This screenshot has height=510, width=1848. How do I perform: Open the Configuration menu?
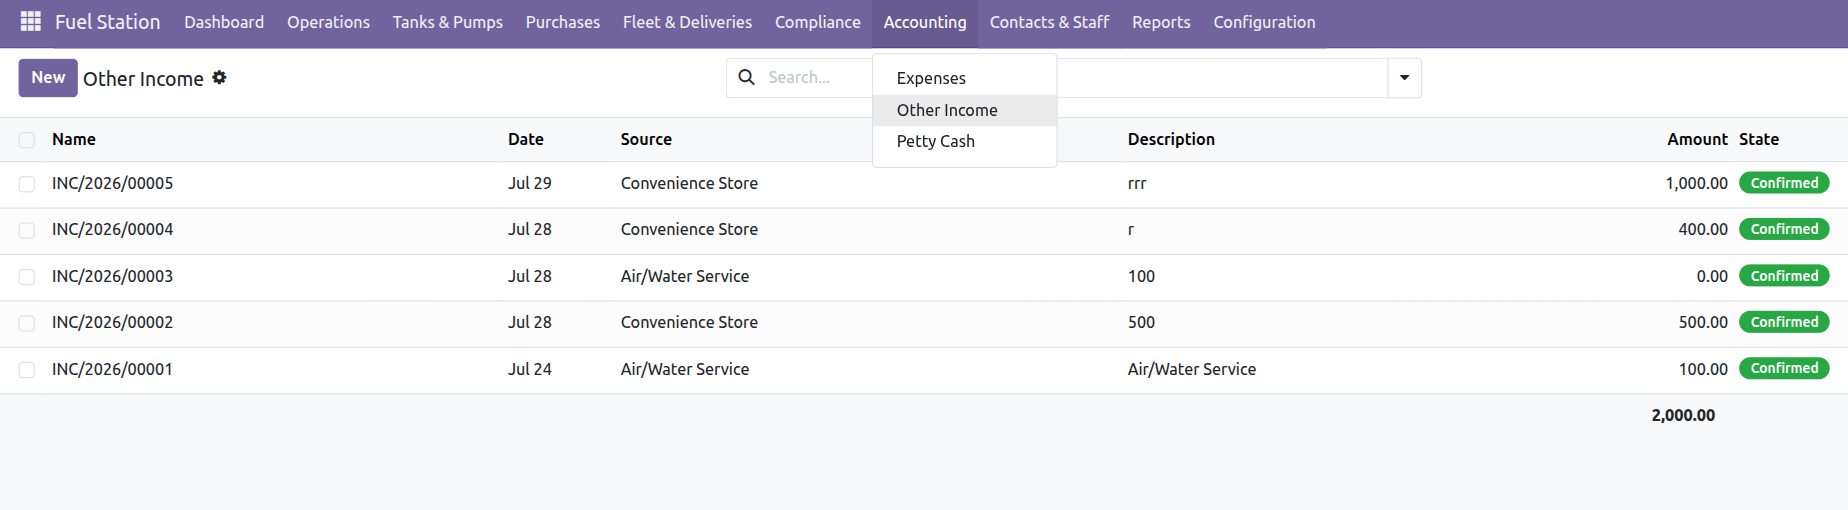(1264, 22)
